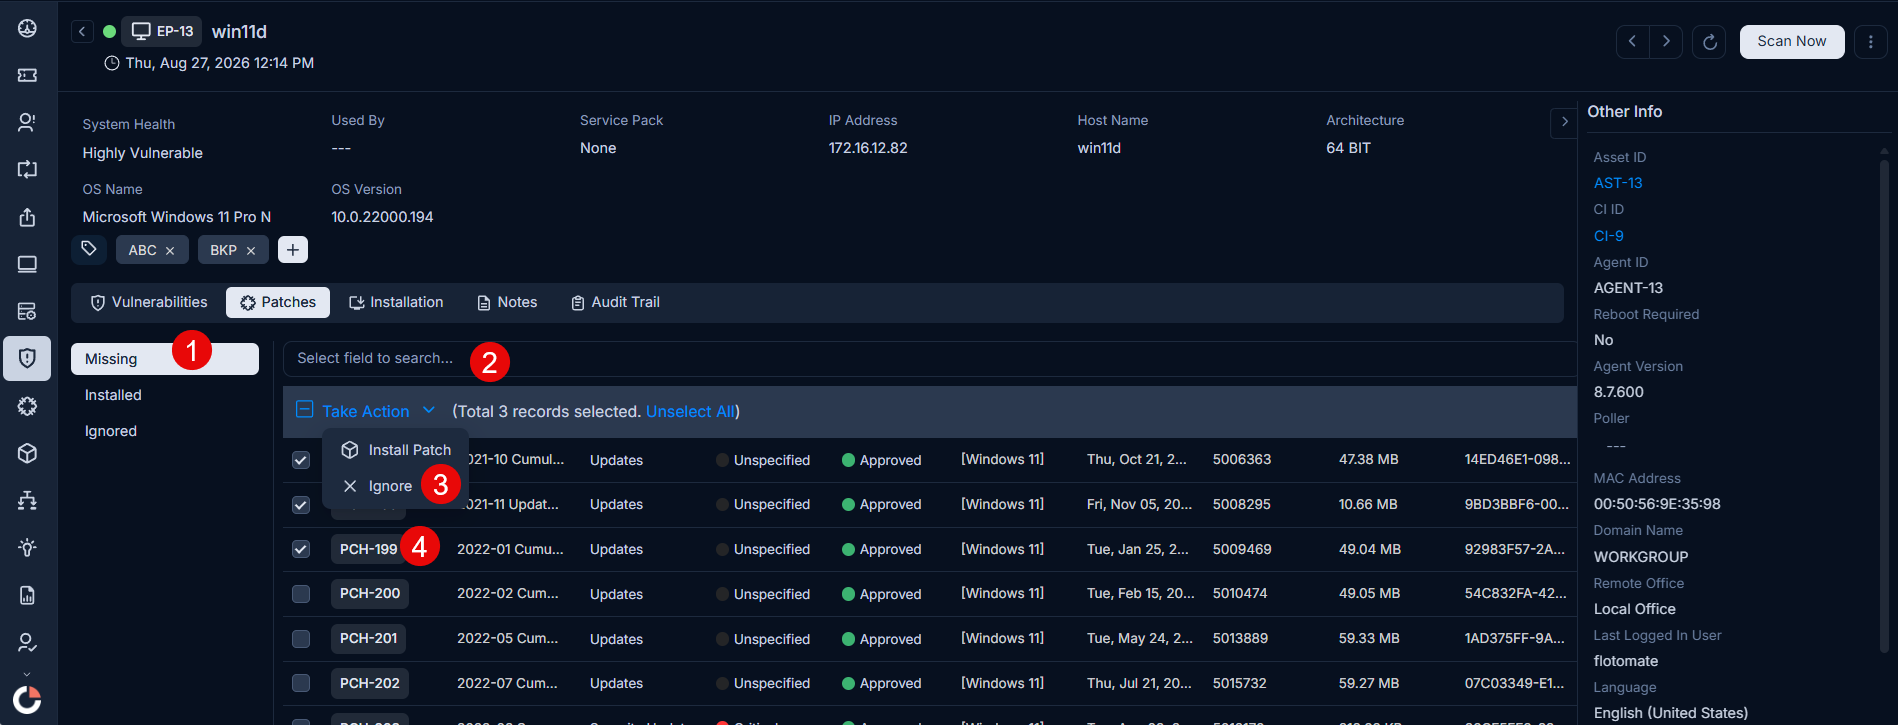Open patch PCH-199
The height and width of the screenshot is (725, 1898).
coord(368,549)
